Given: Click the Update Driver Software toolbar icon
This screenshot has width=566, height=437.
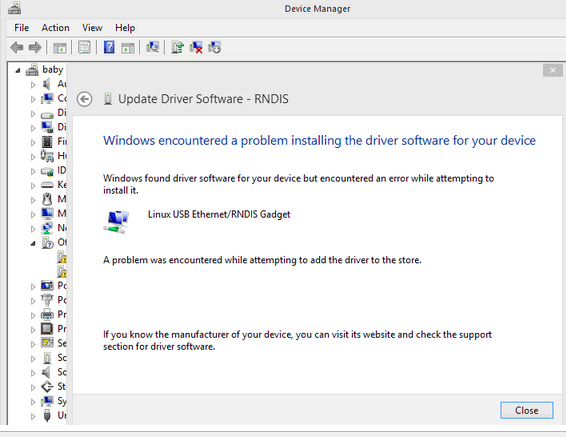Looking at the screenshot, I should pos(177,47).
